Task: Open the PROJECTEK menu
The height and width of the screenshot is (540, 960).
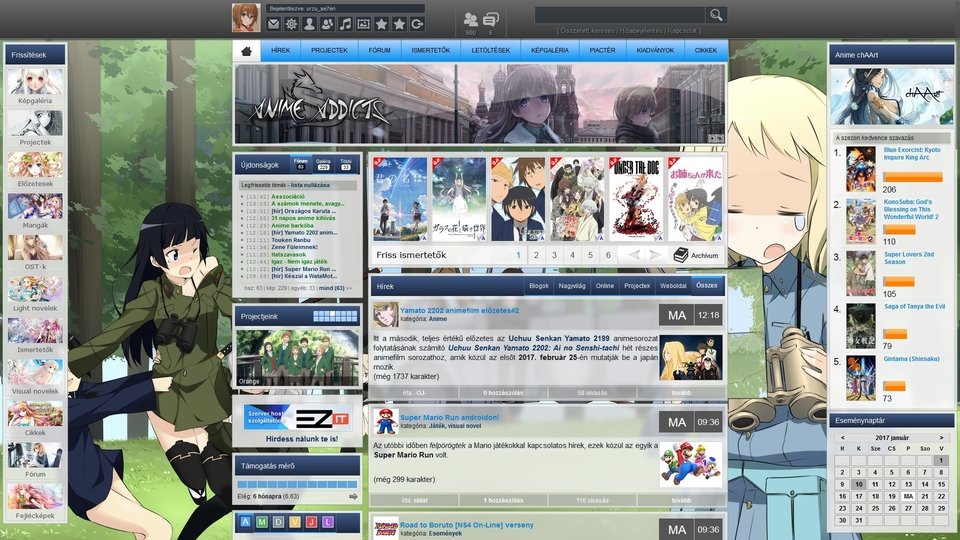Action: tap(329, 51)
